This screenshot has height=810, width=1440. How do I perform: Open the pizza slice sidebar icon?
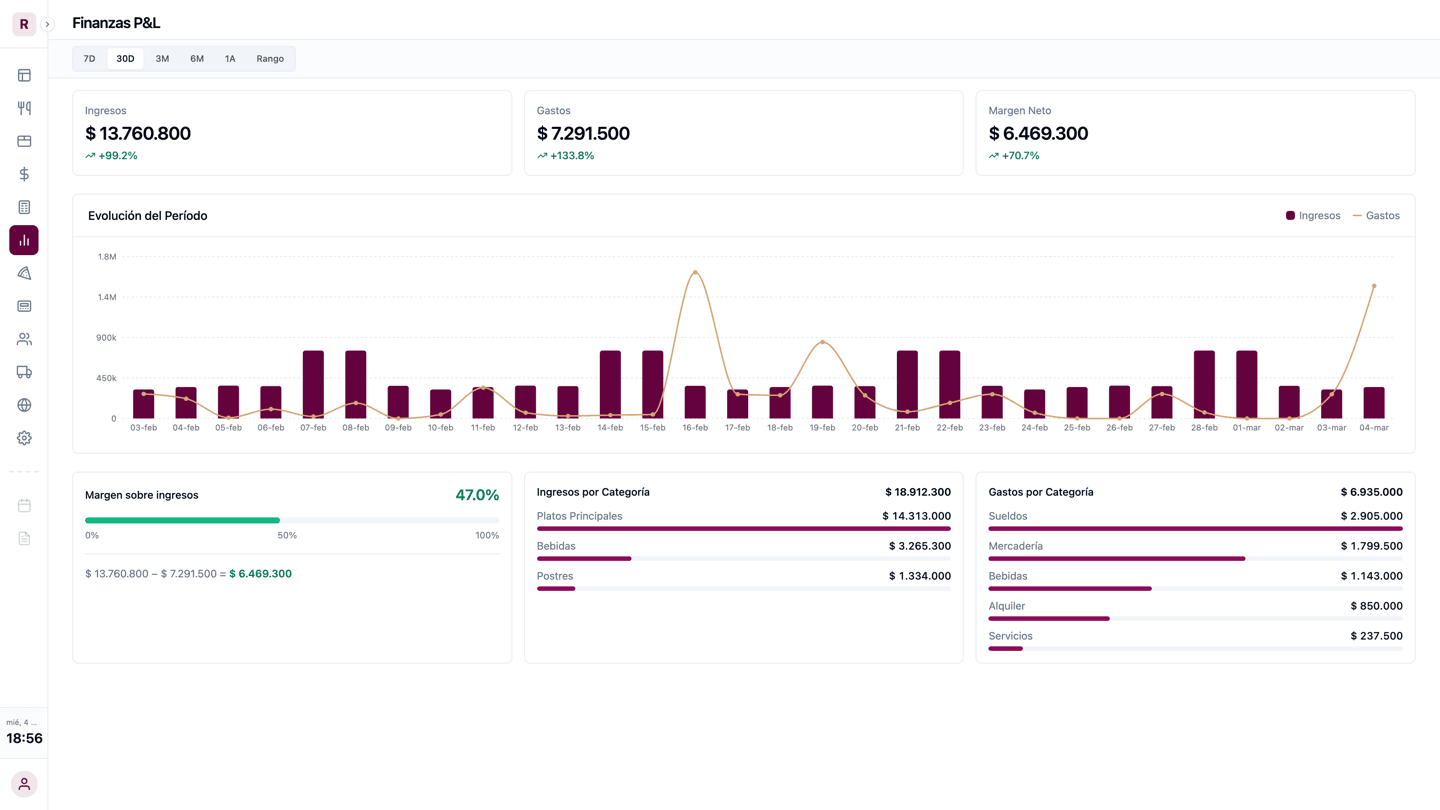(x=24, y=273)
